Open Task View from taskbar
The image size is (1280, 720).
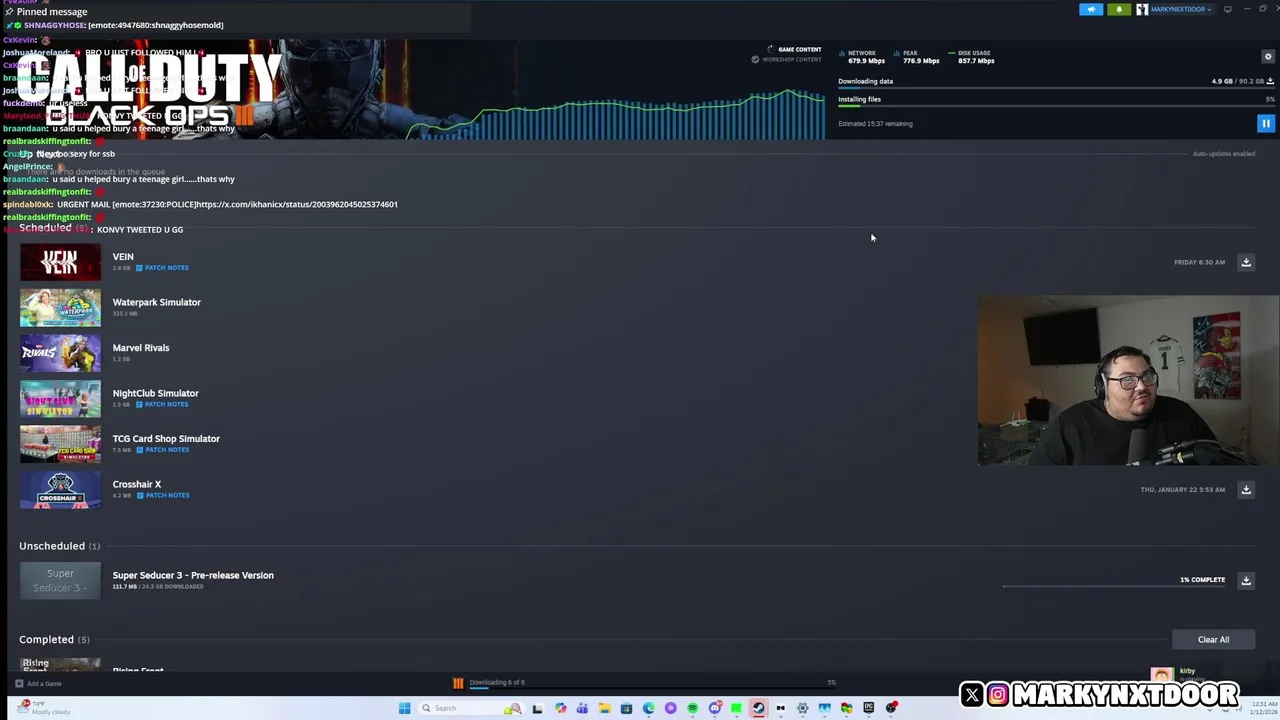pos(537,708)
